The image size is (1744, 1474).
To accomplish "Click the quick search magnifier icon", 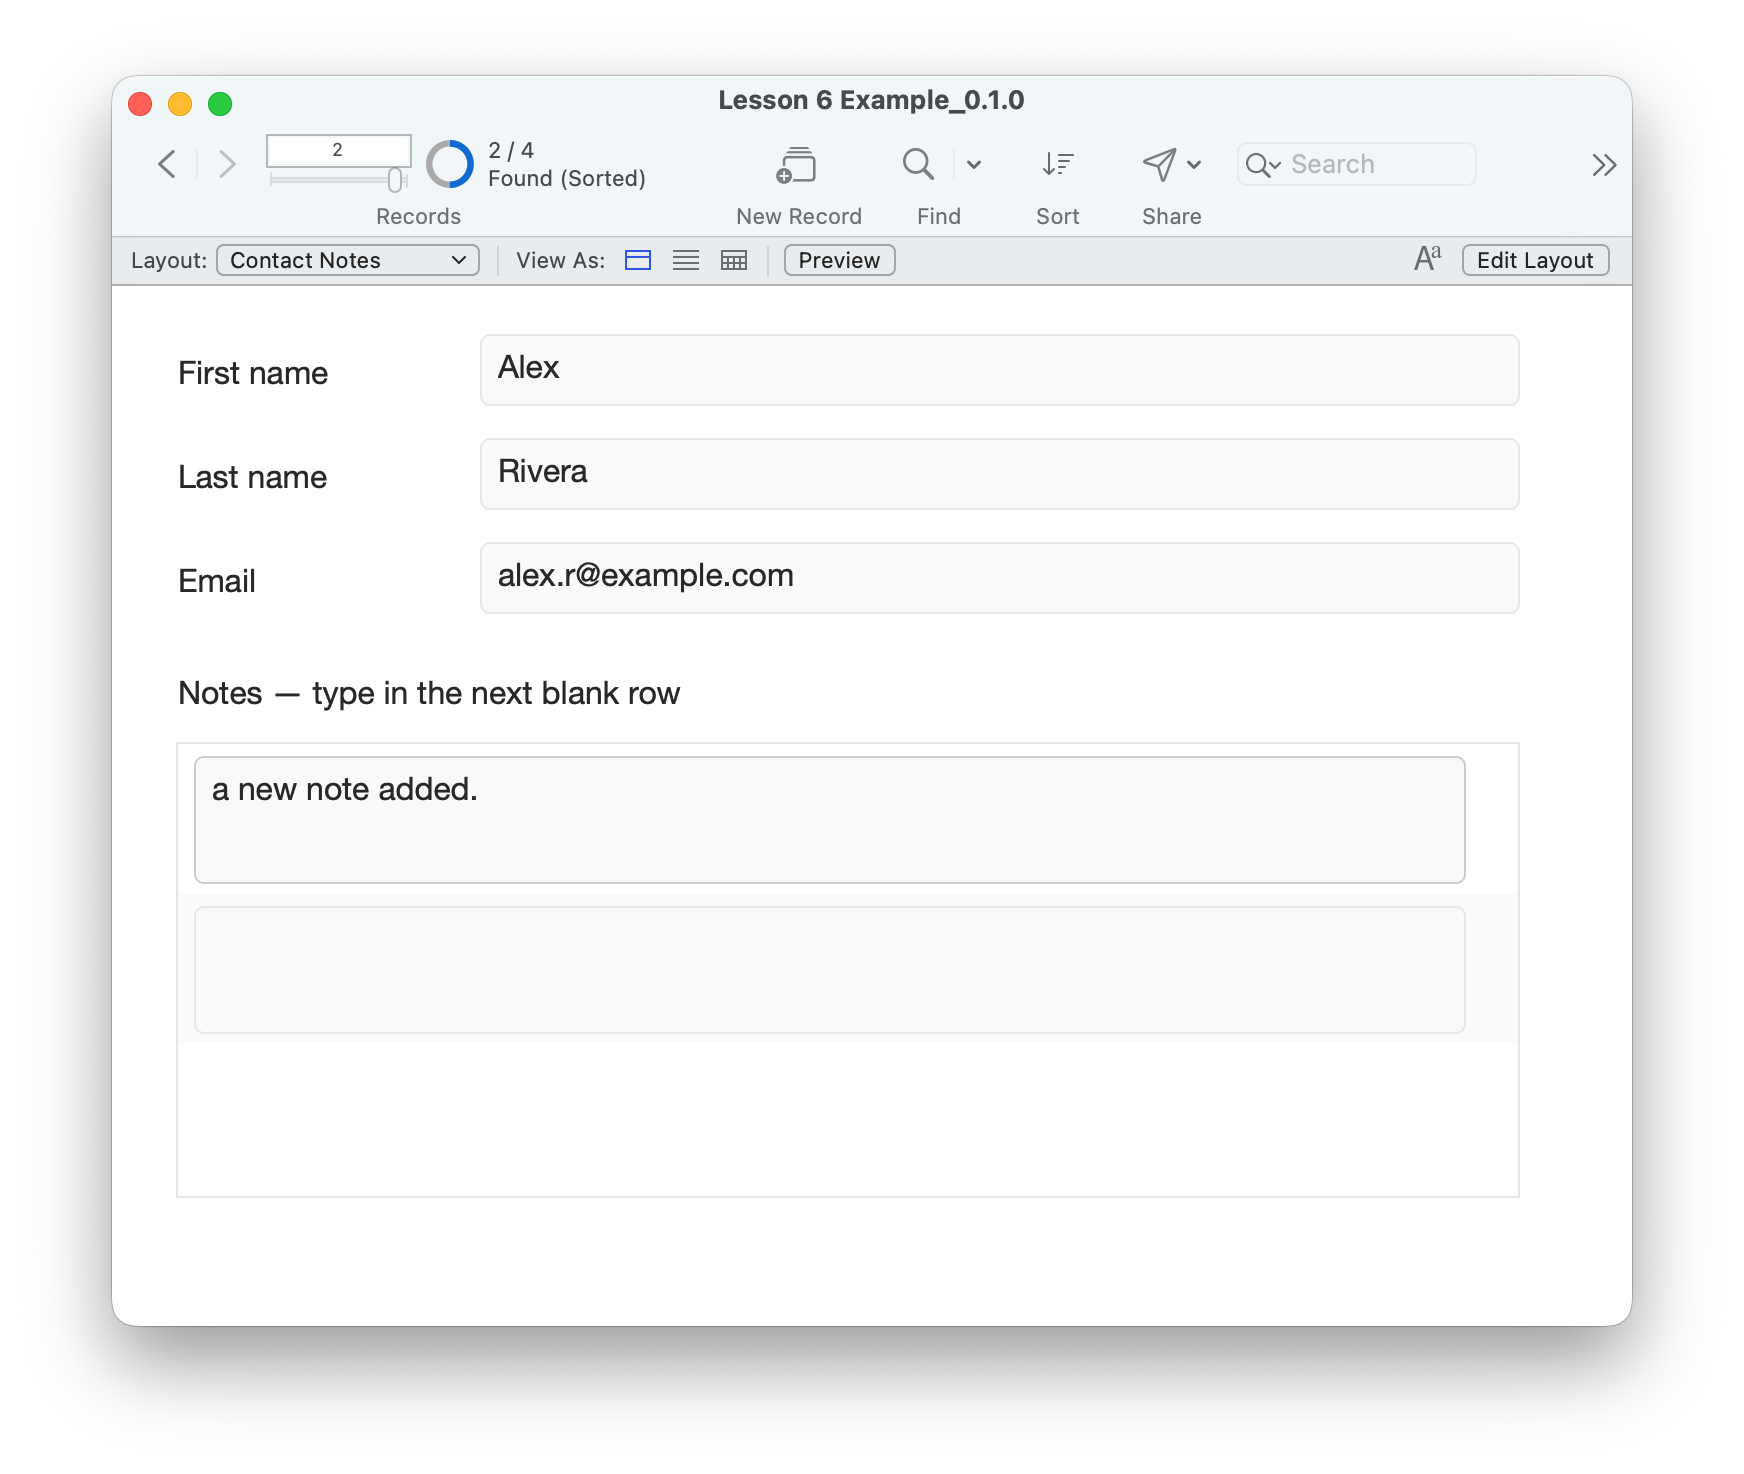I will [1263, 165].
